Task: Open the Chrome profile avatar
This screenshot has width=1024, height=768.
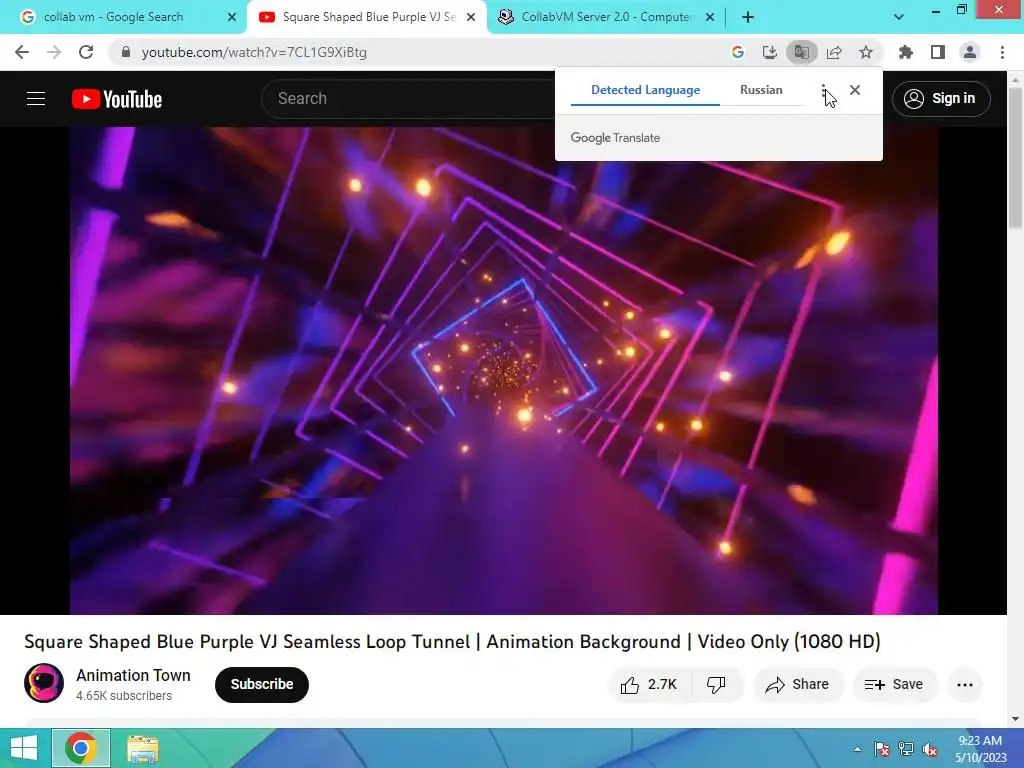Action: click(x=970, y=52)
